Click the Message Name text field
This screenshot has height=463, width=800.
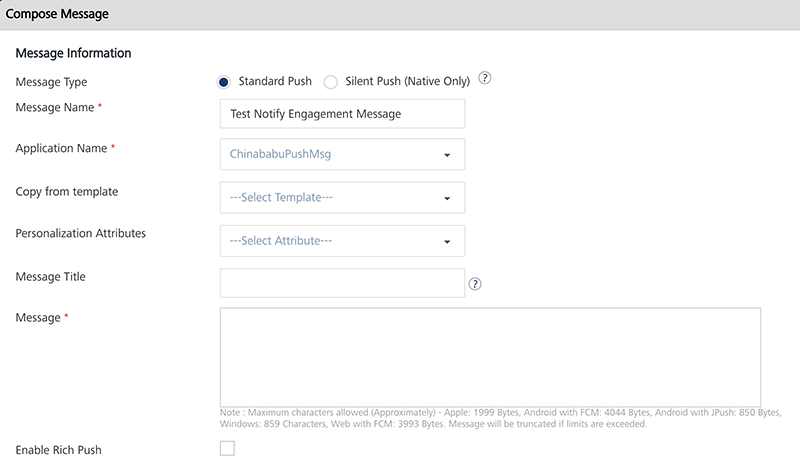tap(342, 114)
